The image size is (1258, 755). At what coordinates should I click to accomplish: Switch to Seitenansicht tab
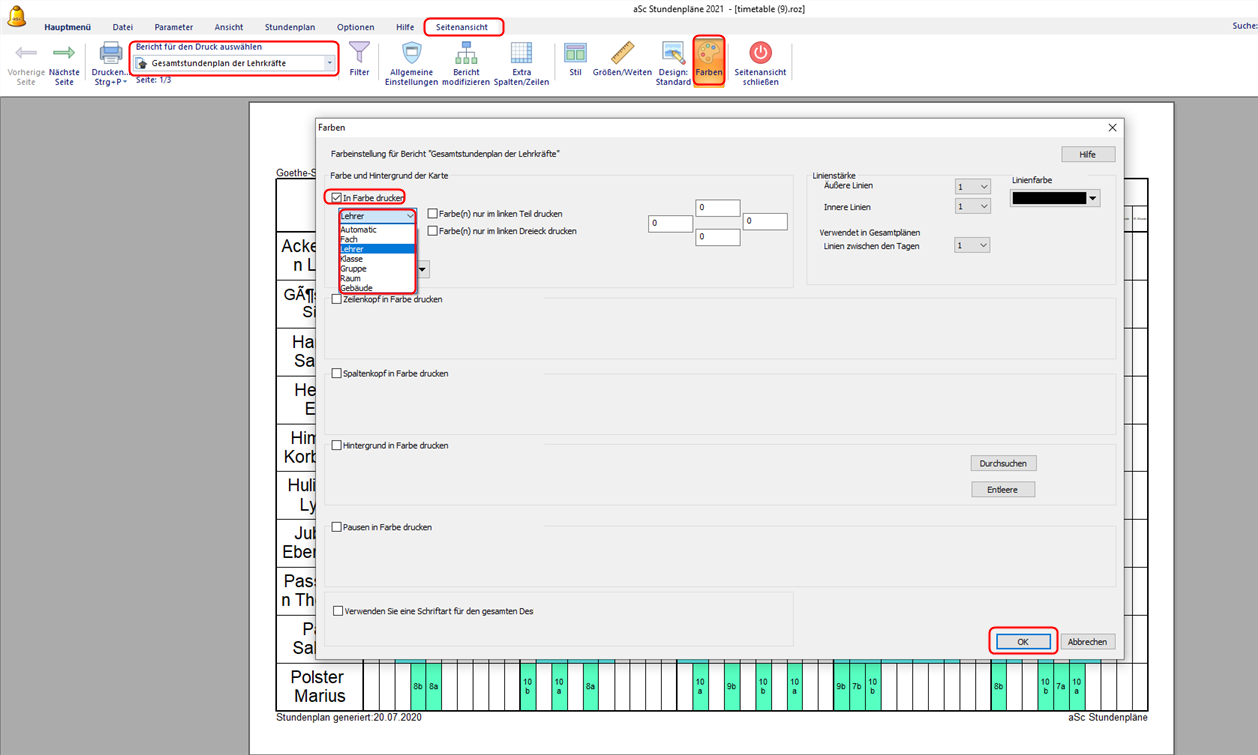pos(463,27)
